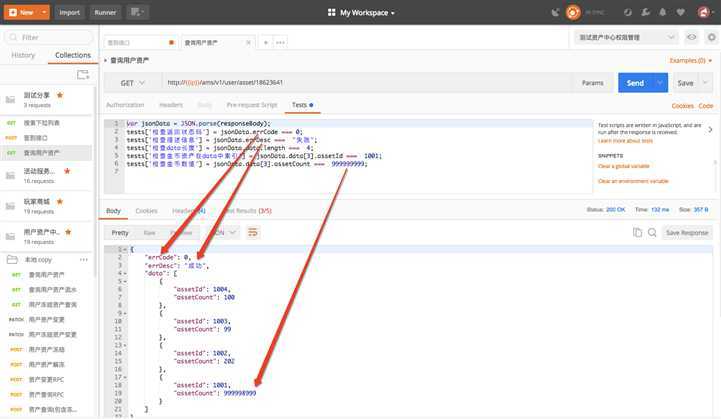The image size is (721, 419).
Task: Toggle the star on the 18 requests collection
Action: point(69,232)
